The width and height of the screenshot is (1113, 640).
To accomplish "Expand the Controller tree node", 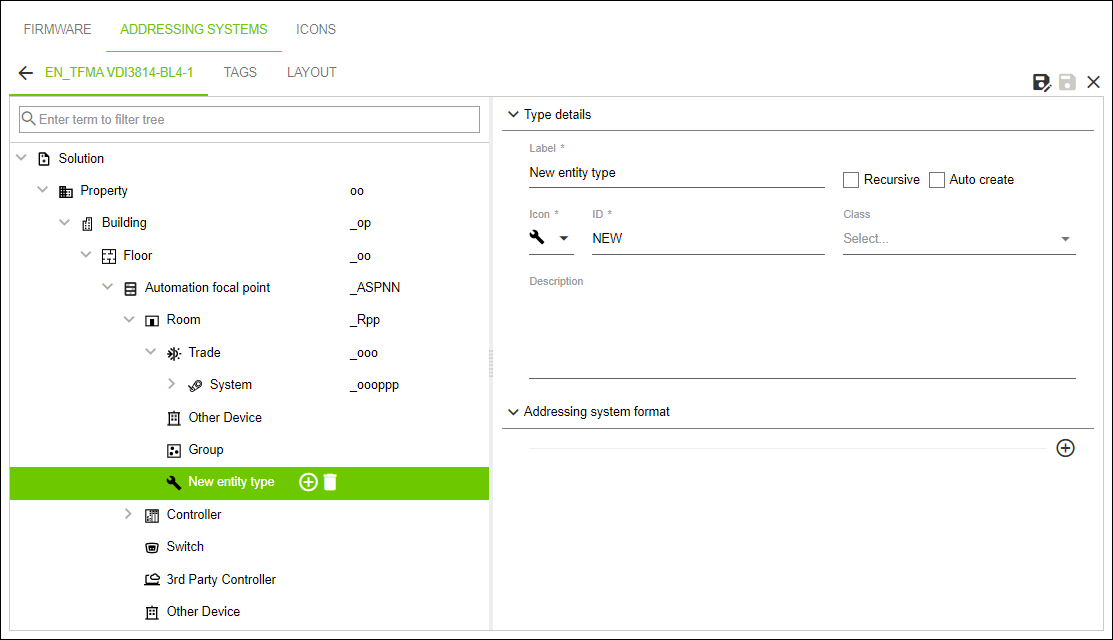I will [128, 514].
